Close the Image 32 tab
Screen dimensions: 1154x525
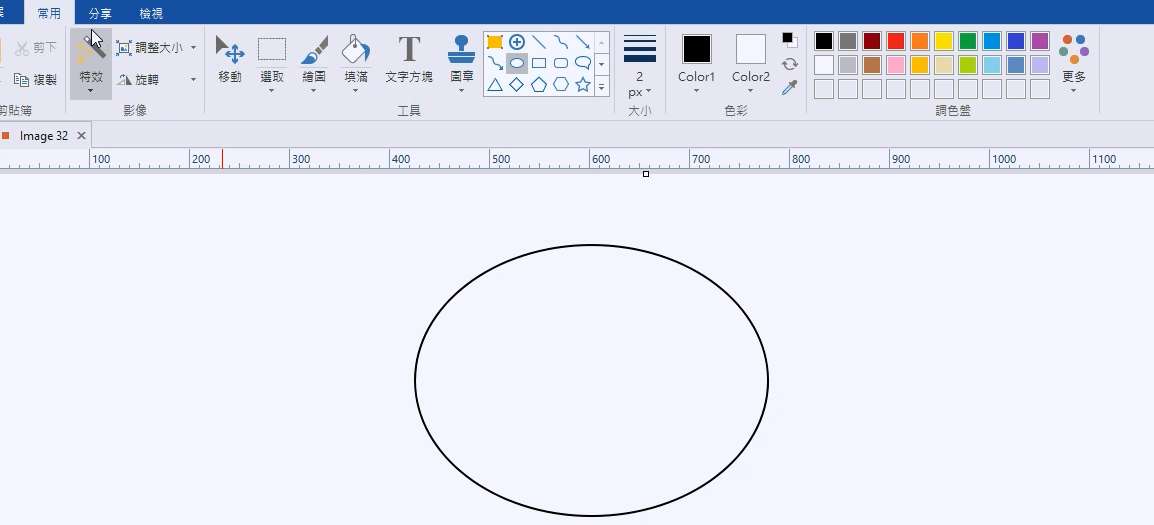point(82,135)
